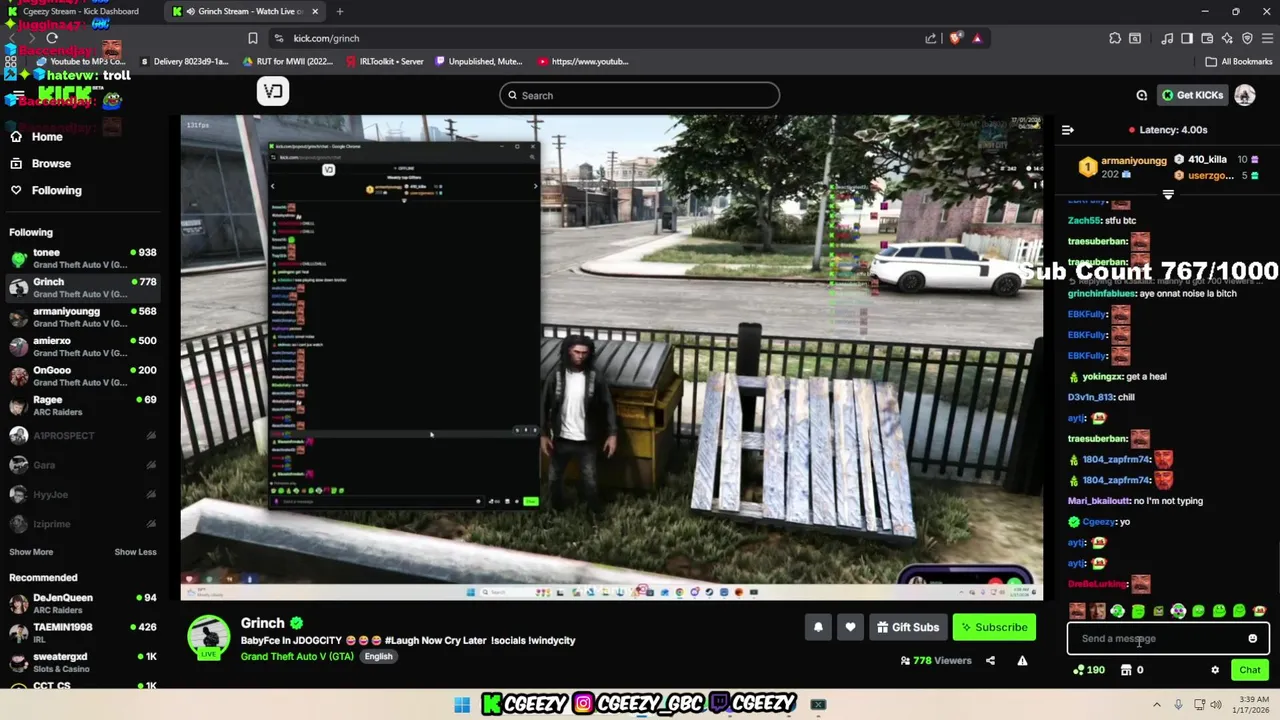Click the Delivery 8023d9 bookmark

point(184,61)
